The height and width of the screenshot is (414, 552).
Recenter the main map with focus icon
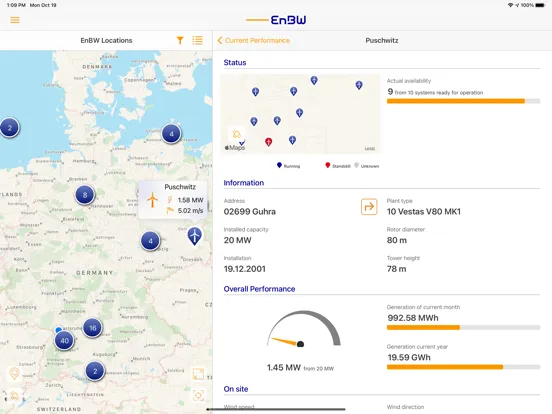[x=198, y=395]
